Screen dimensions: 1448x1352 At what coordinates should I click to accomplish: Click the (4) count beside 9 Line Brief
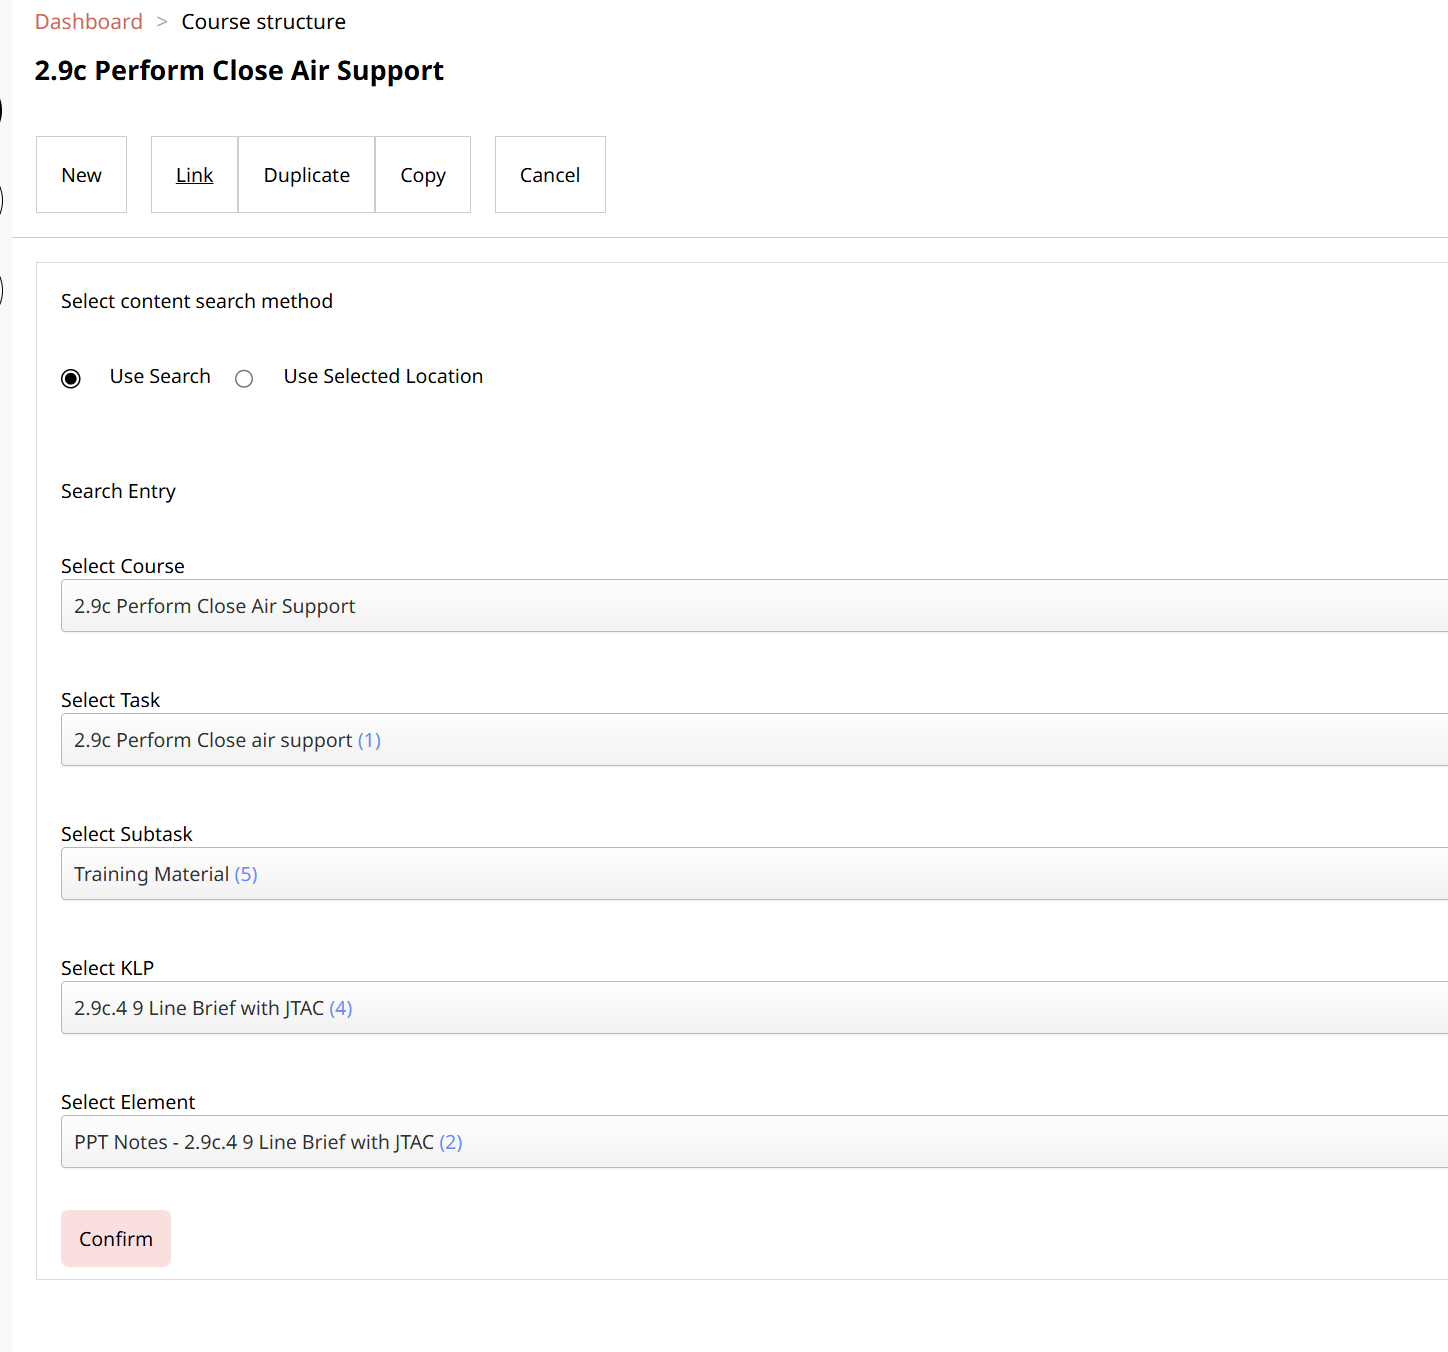click(341, 1008)
